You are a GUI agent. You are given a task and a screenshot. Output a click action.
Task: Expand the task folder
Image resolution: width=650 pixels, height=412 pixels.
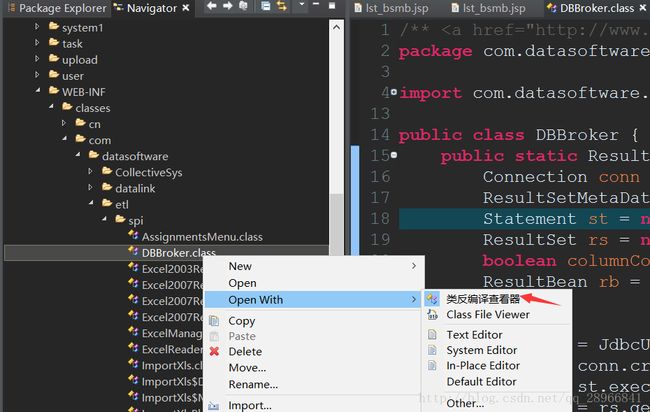coord(37,42)
